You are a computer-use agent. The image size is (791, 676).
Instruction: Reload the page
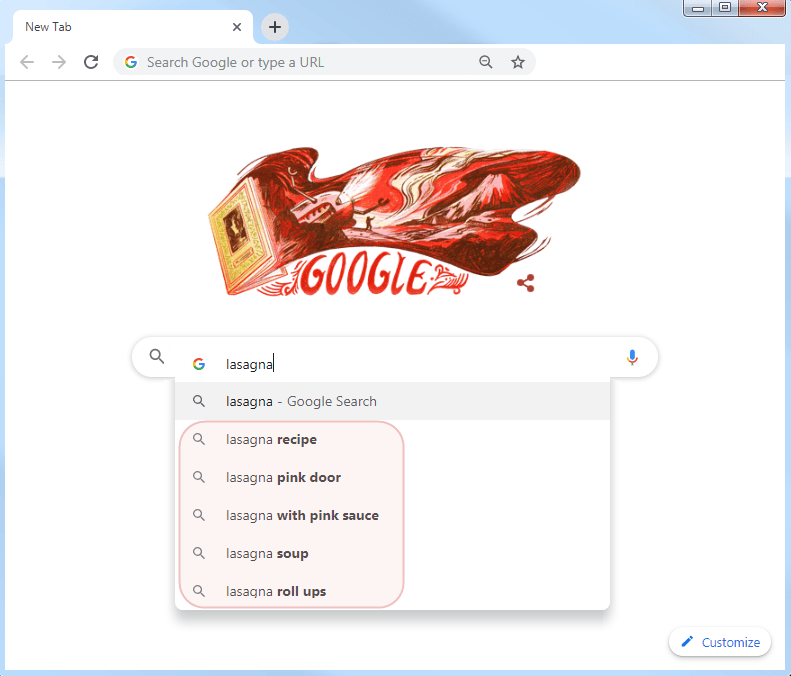click(91, 62)
